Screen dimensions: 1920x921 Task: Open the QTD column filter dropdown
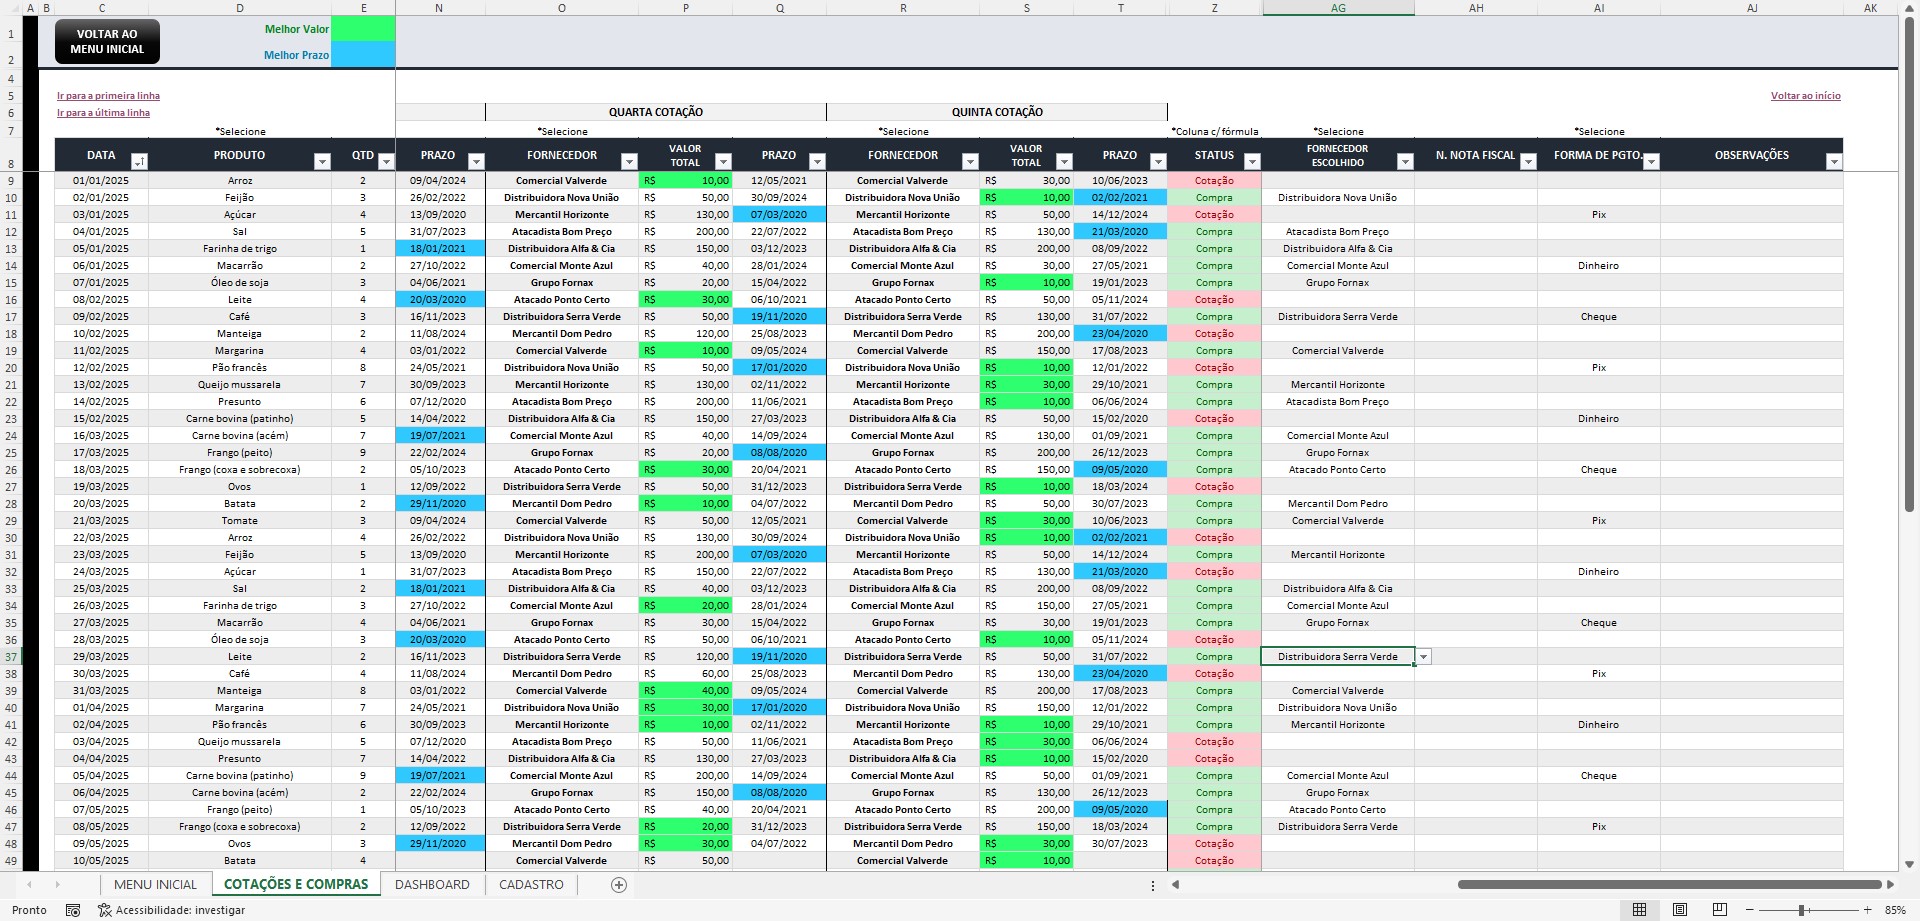385,162
